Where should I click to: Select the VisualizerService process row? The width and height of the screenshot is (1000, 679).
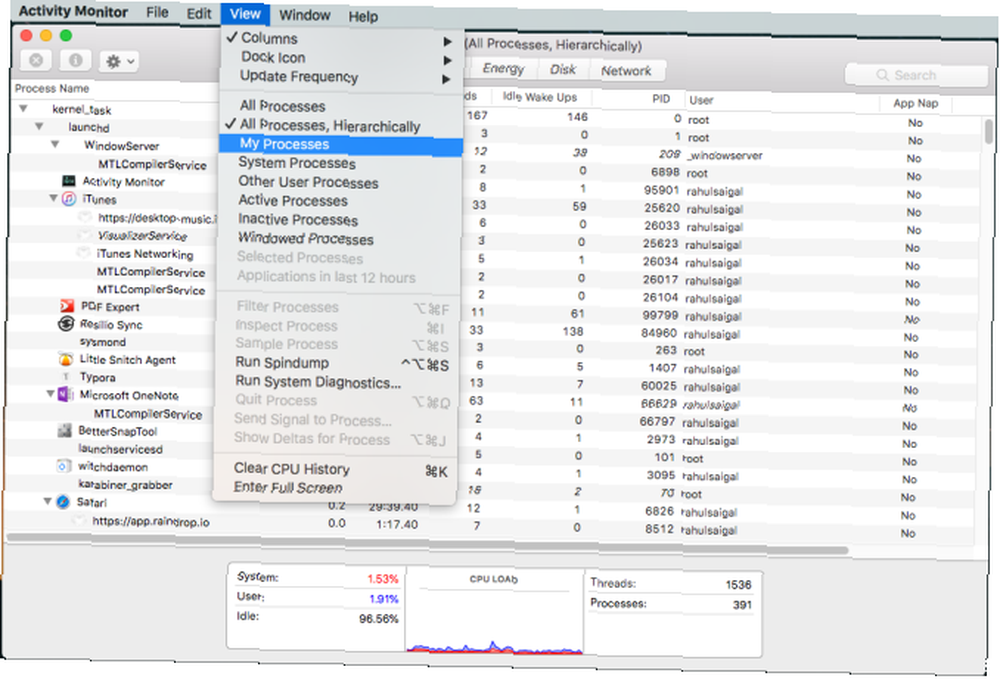(142, 236)
